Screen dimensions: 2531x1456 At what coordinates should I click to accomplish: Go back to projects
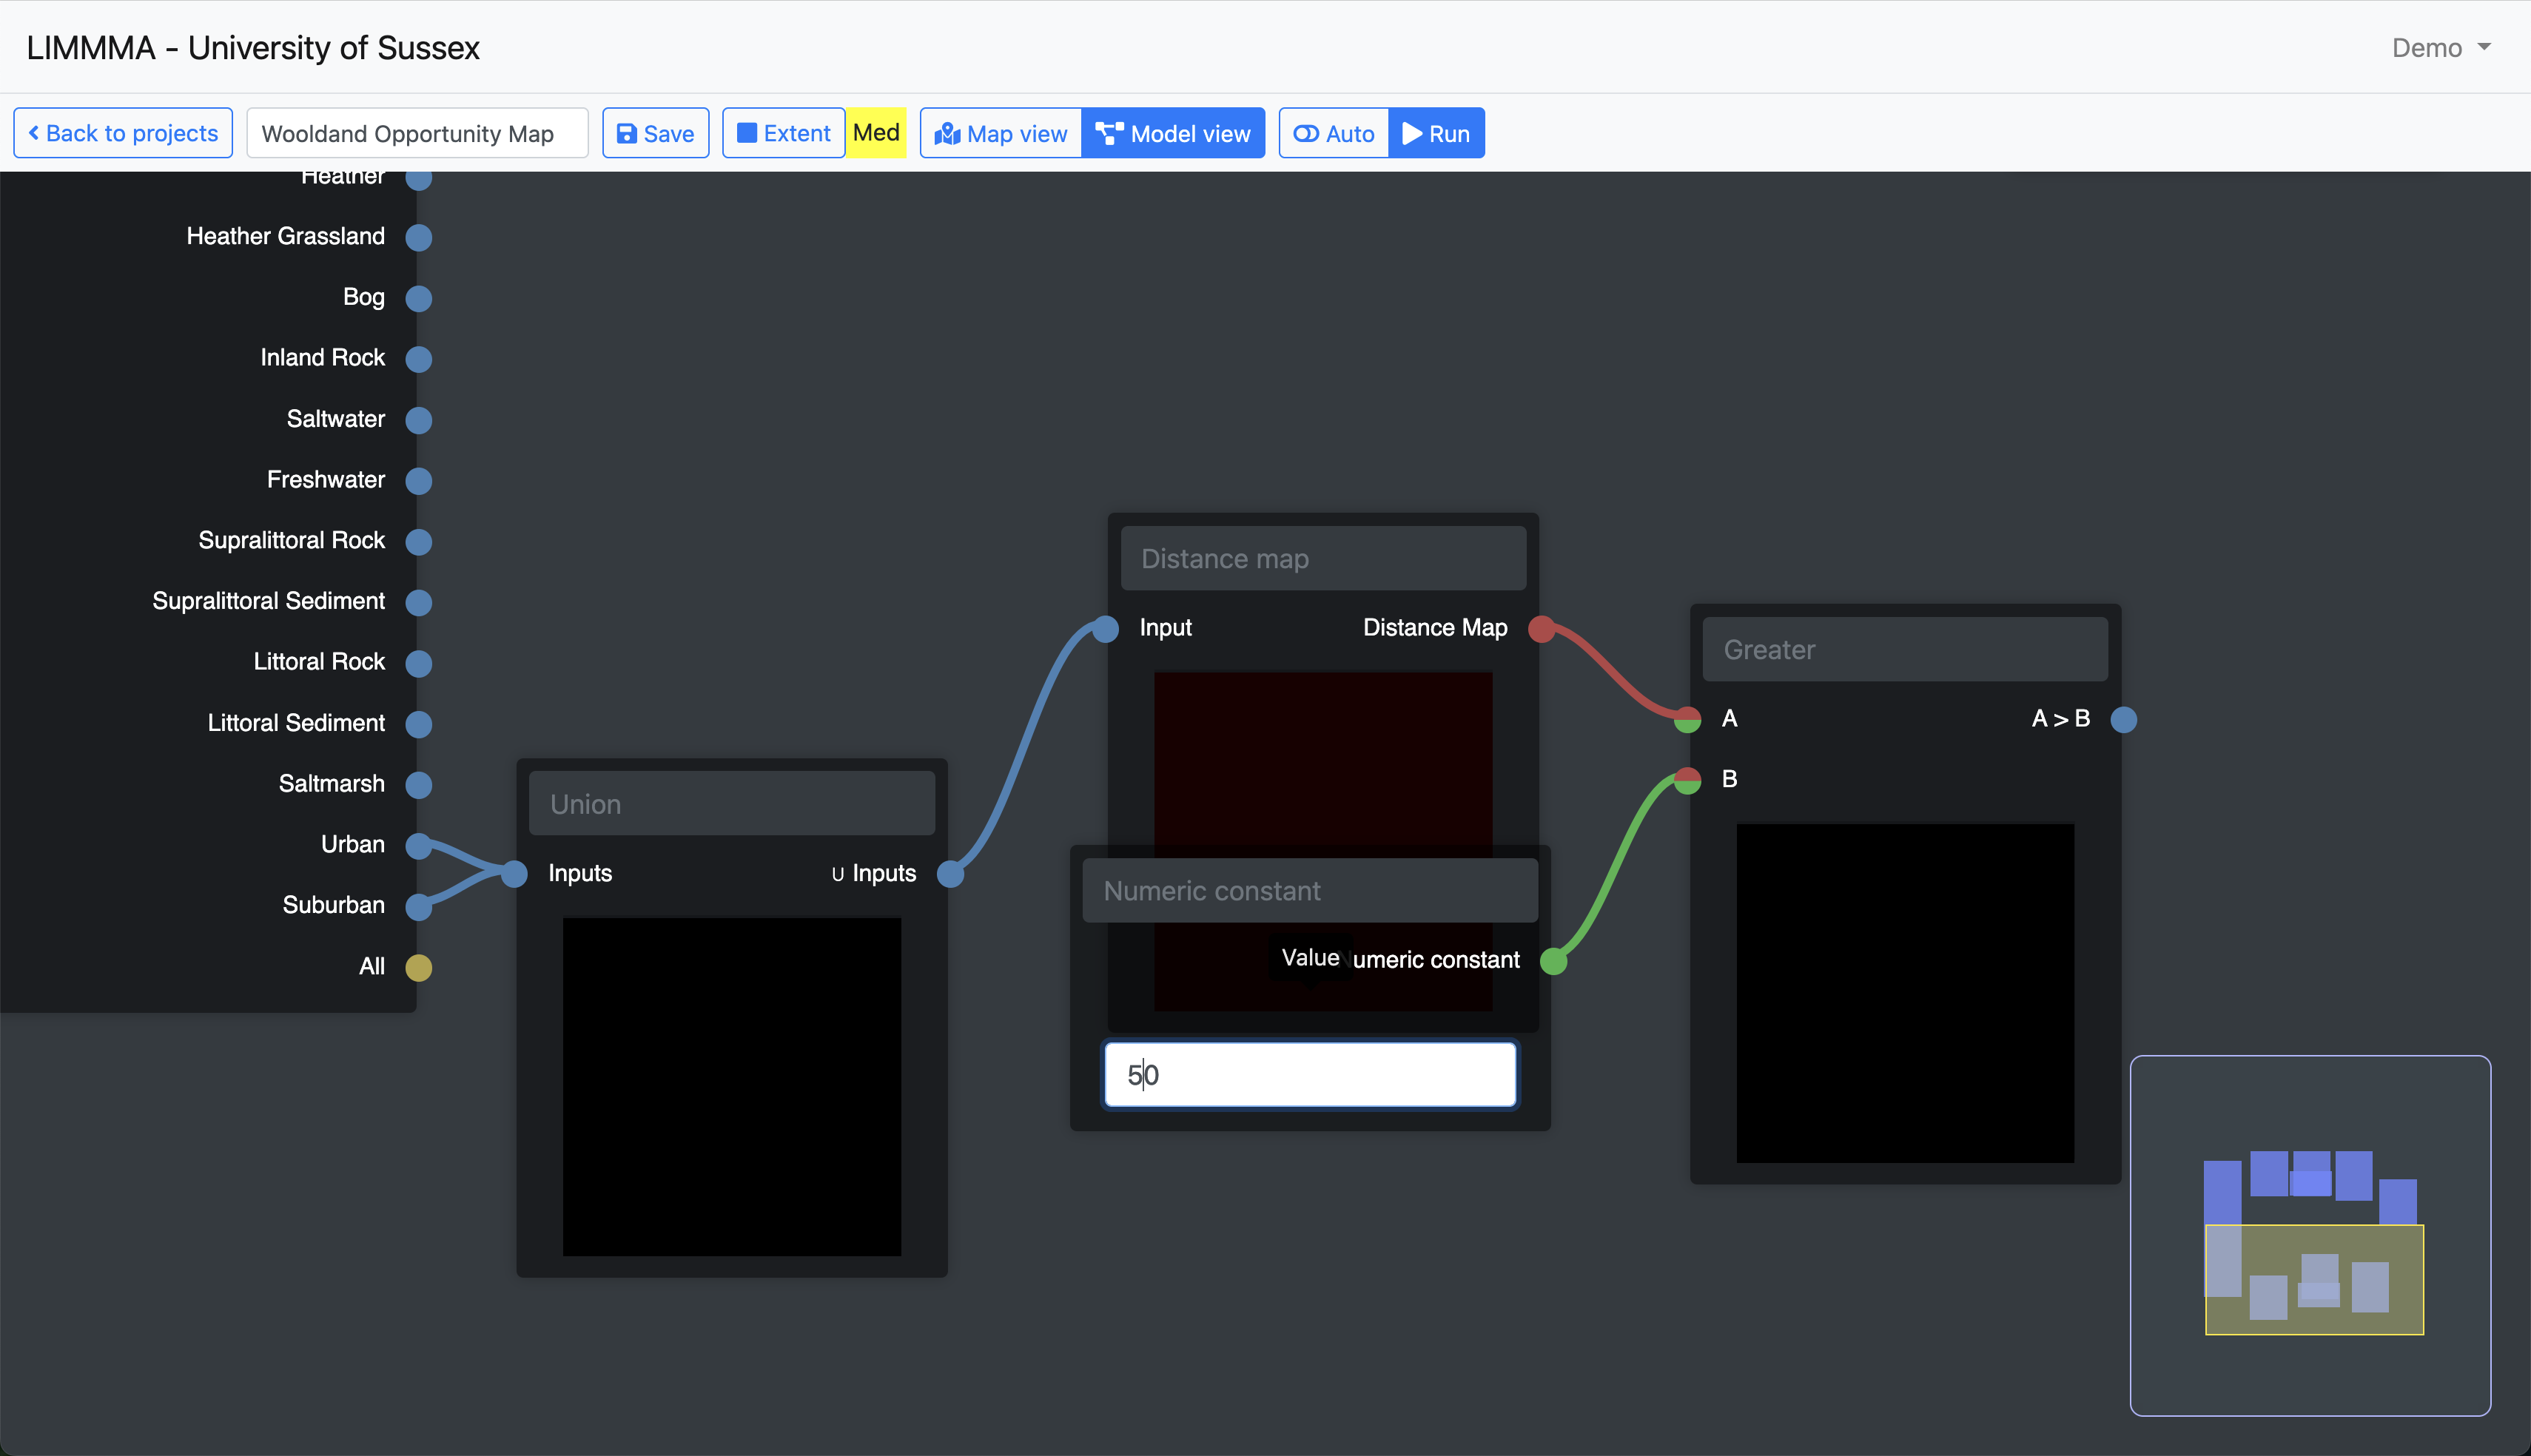[x=123, y=133]
